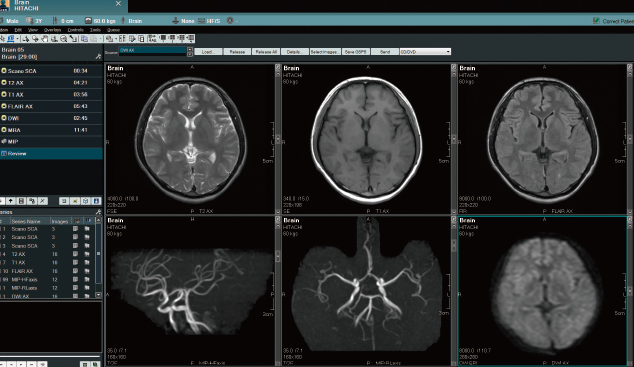Click the last icon in T1 AX series row
This screenshot has height=367, width=634.
pos(87,263)
